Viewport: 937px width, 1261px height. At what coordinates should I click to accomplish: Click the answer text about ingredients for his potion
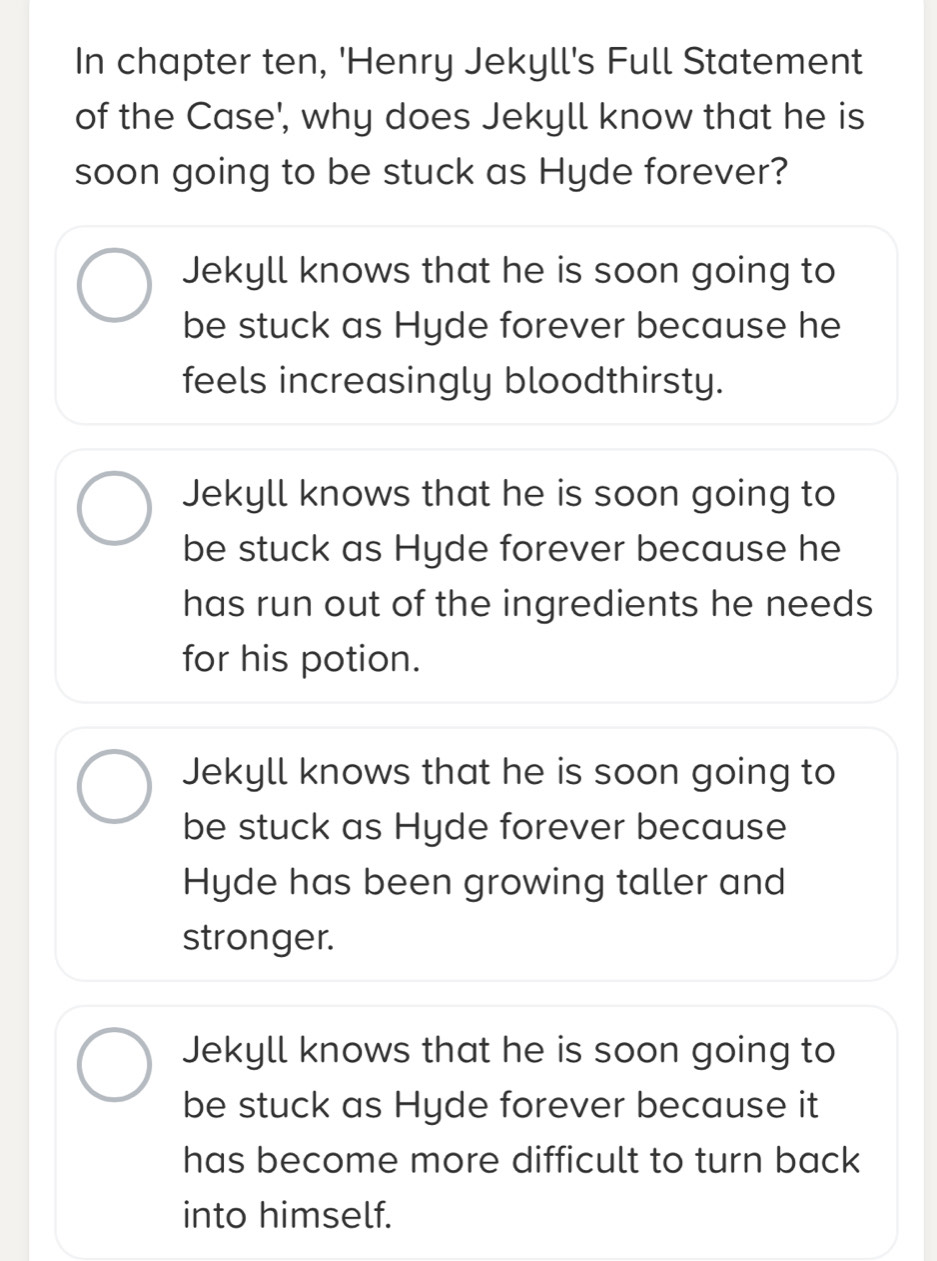tap(527, 576)
